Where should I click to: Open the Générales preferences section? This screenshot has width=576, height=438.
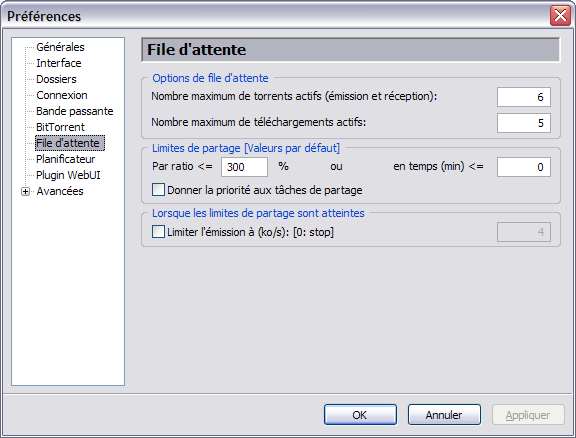(60, 47)
